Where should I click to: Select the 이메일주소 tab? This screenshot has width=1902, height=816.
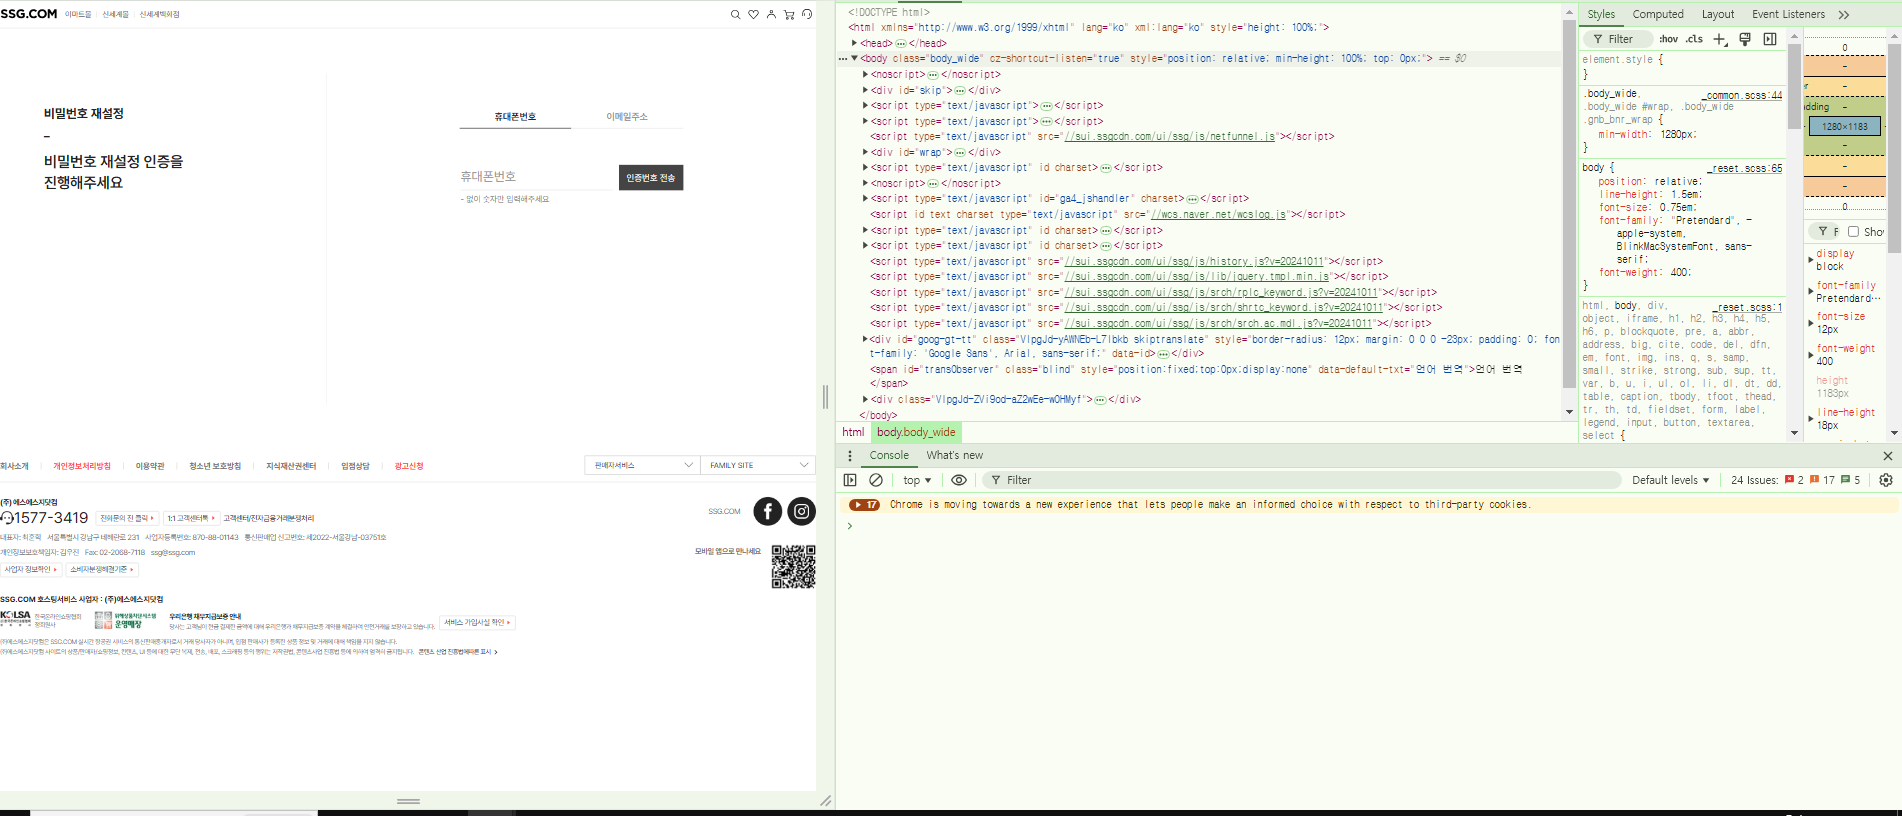627,117
